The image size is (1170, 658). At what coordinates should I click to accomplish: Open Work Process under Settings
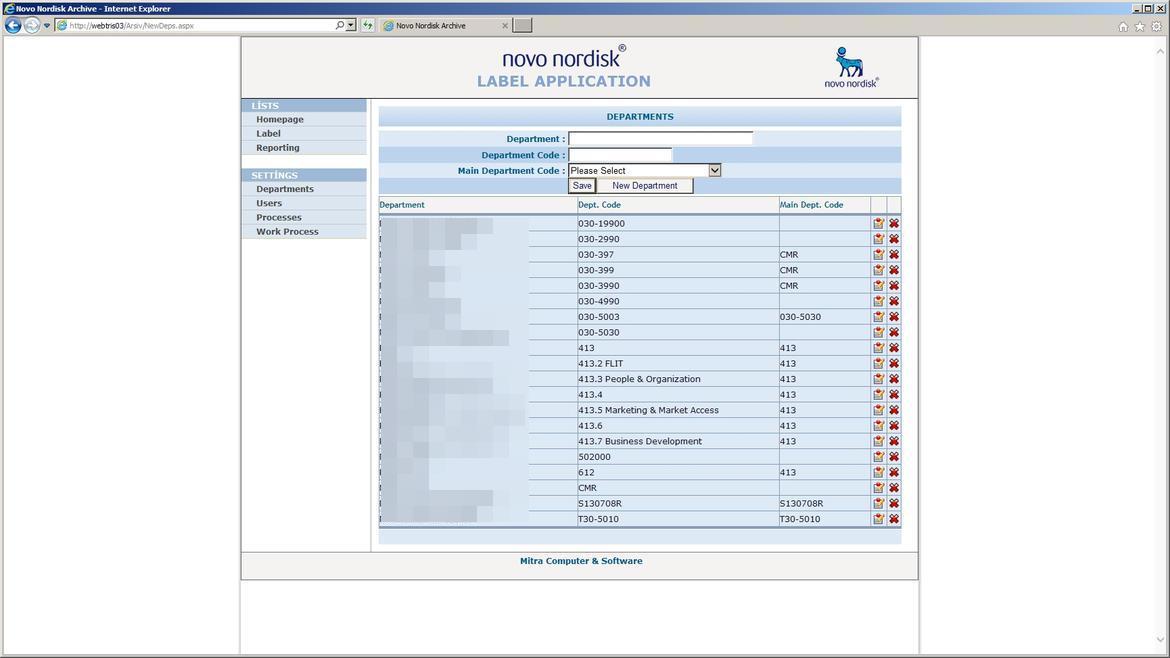click(287, 231)
